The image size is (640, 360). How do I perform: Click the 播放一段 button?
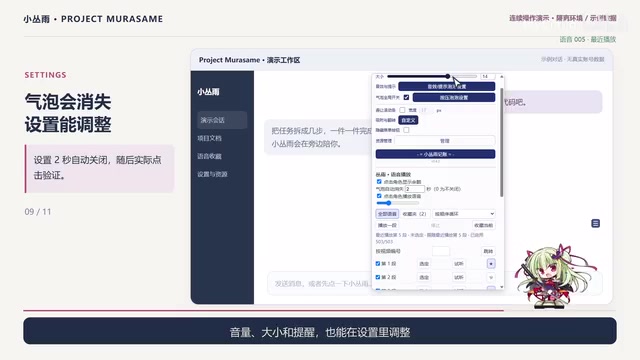click(387, 225)
